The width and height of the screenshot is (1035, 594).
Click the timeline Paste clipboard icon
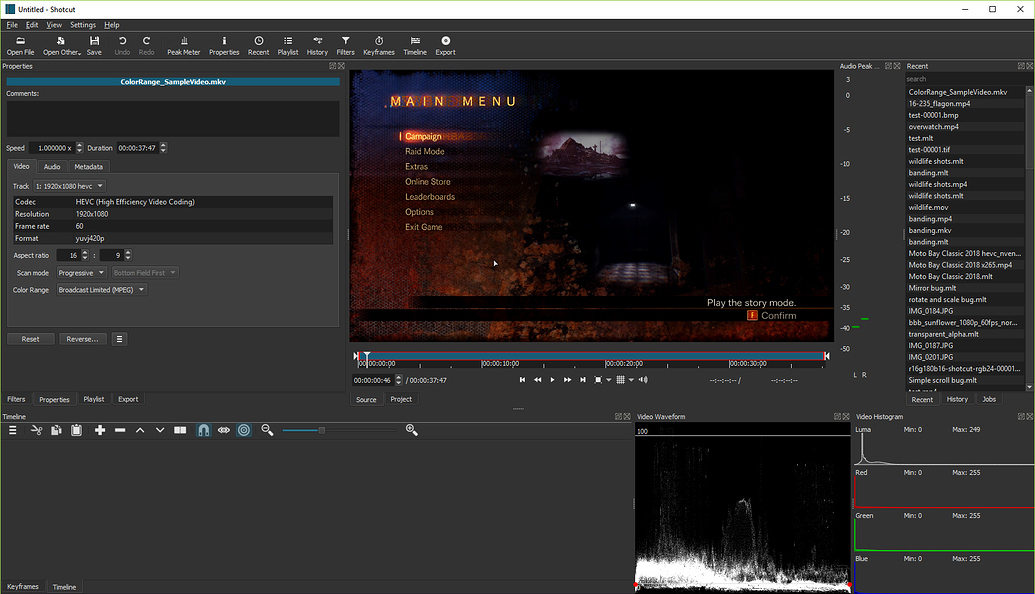(77, 430)
